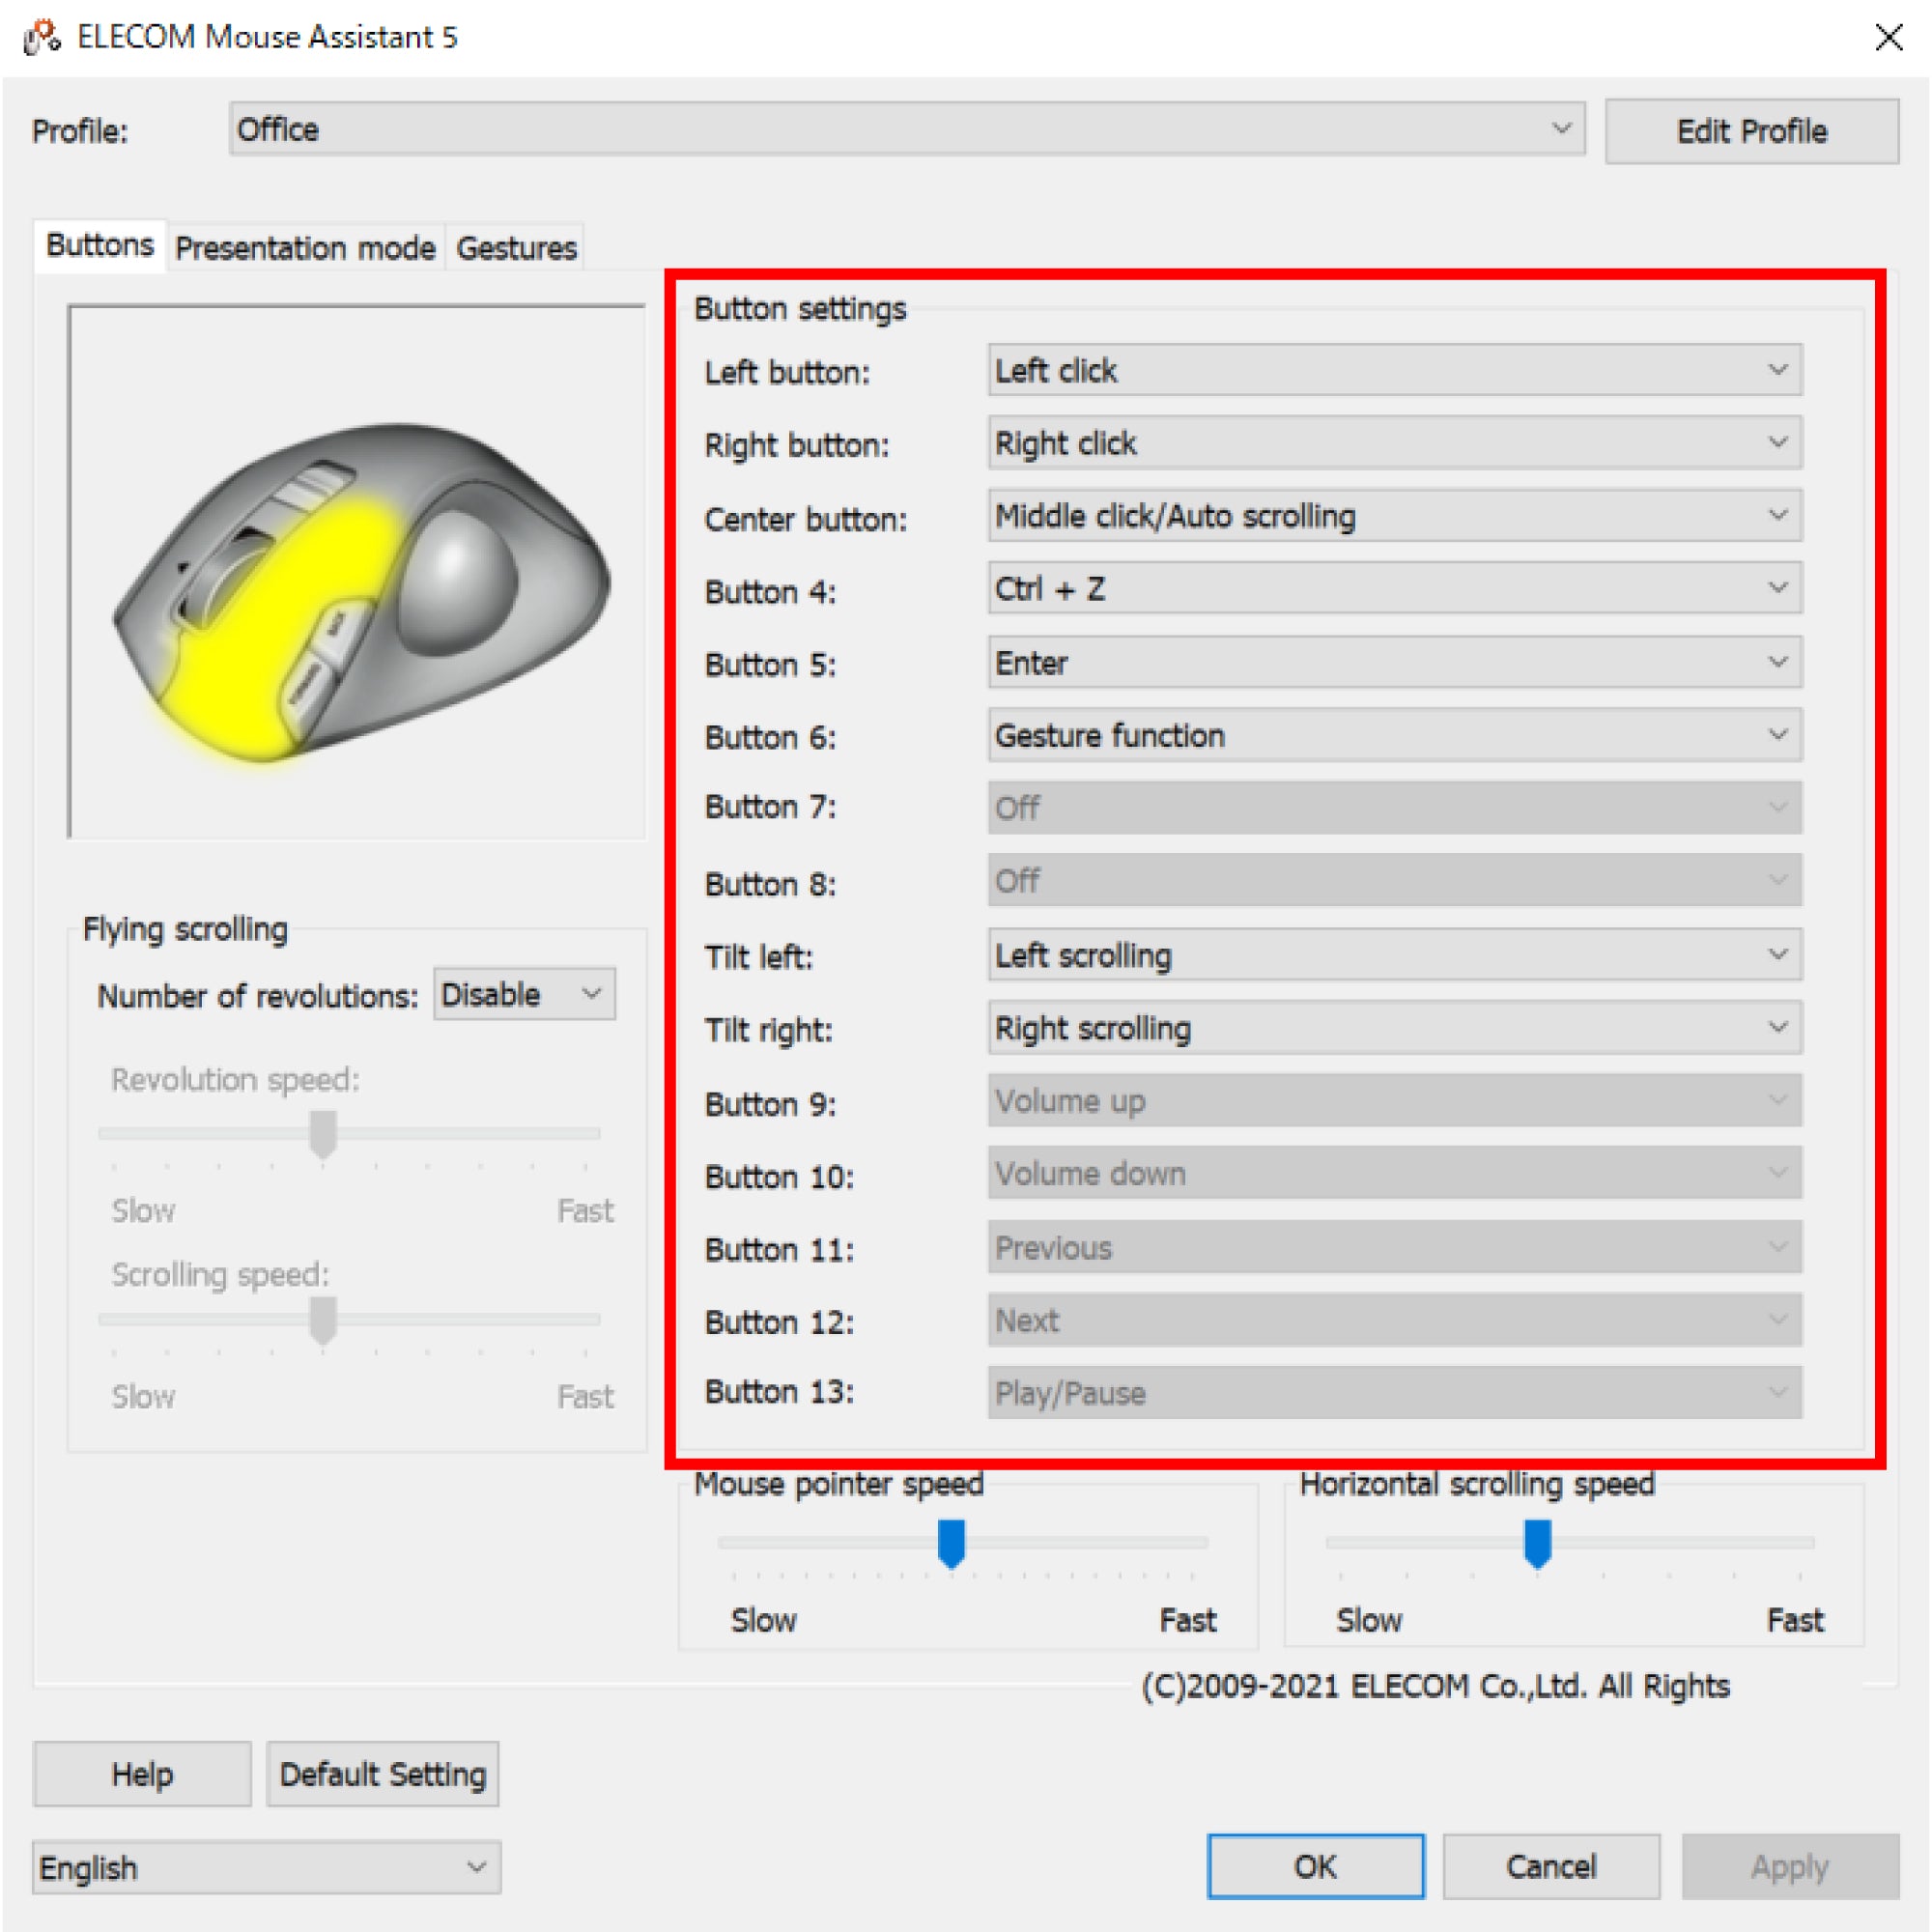This screenshot has height=1932, width=1932.
Task: Open the Left button dropdown
Action: click(x=1395, y=371)
